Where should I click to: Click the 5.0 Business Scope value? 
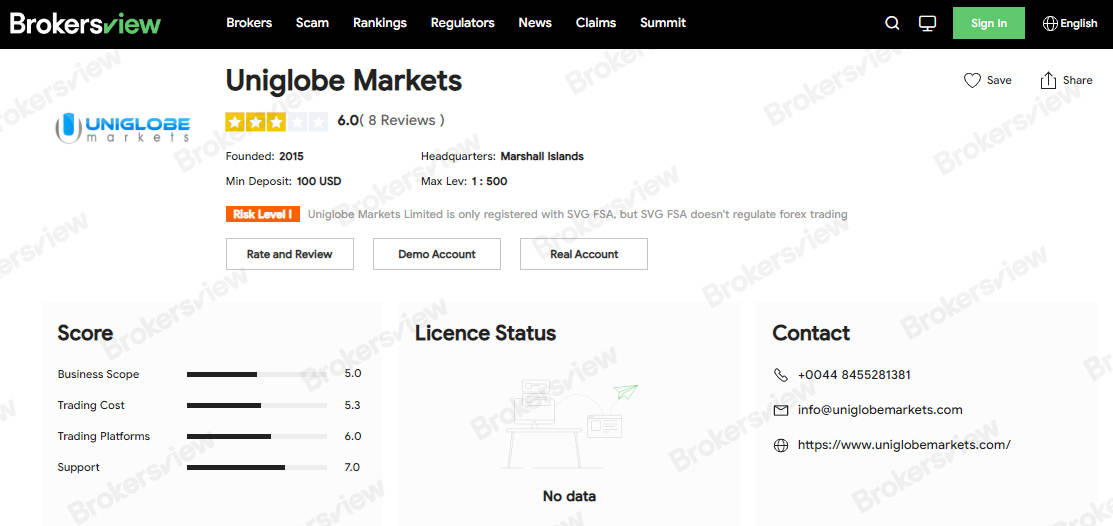point(353,373)
